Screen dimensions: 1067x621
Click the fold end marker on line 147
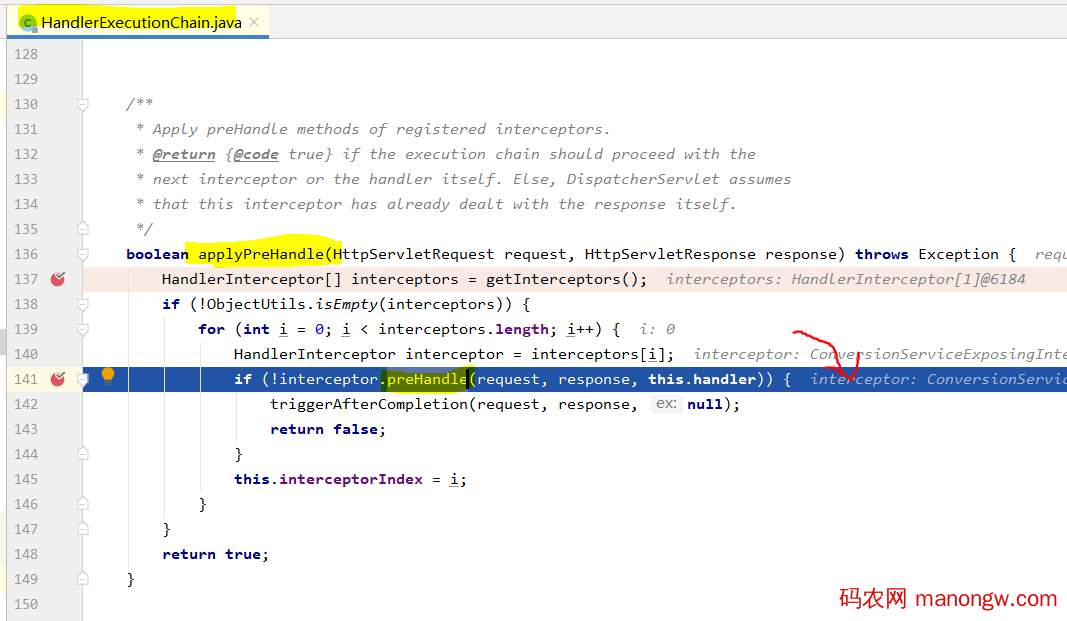[x=84, y=529]
